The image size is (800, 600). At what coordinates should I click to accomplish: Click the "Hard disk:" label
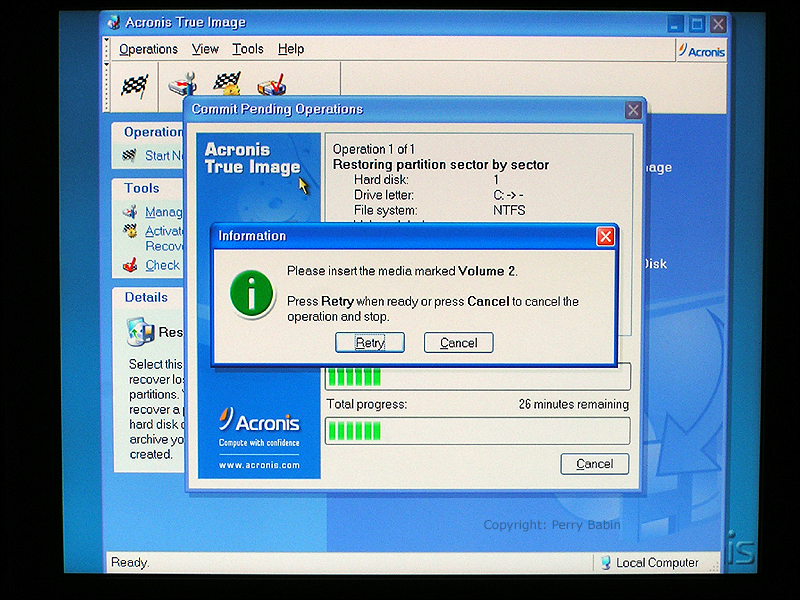coord(381,180)
